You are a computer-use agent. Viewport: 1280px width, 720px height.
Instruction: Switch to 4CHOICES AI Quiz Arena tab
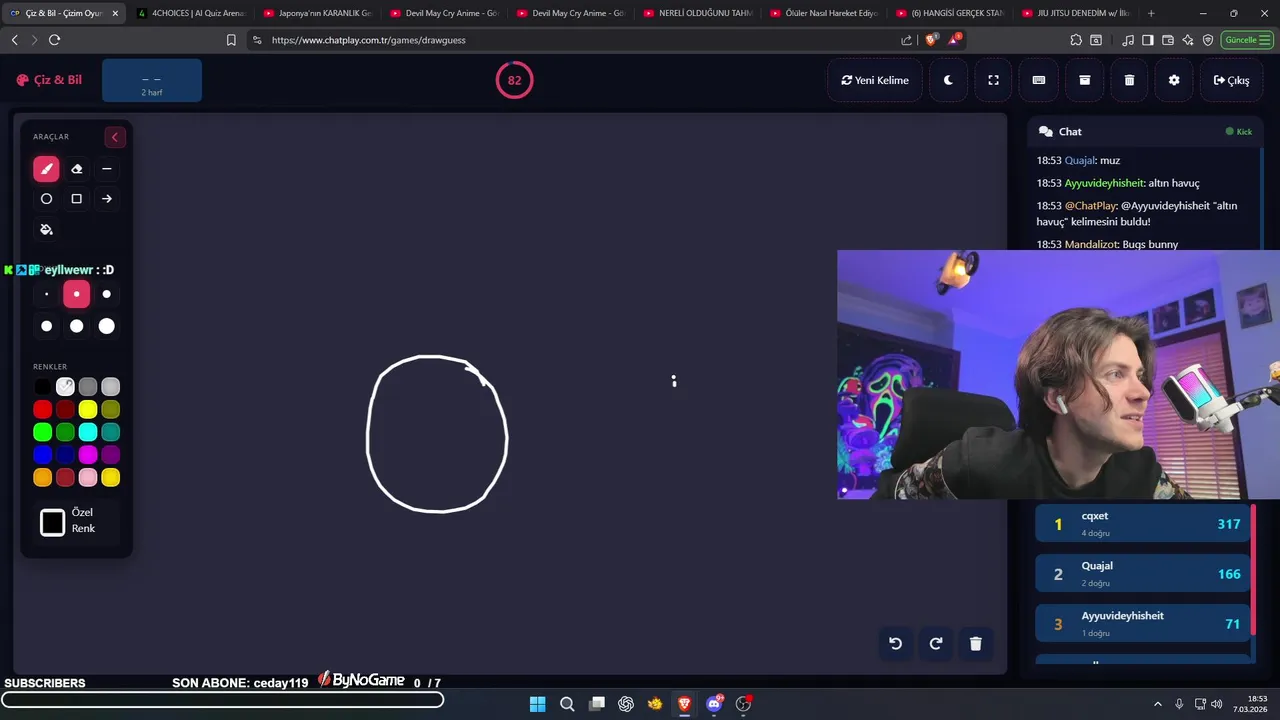point(190,13)
